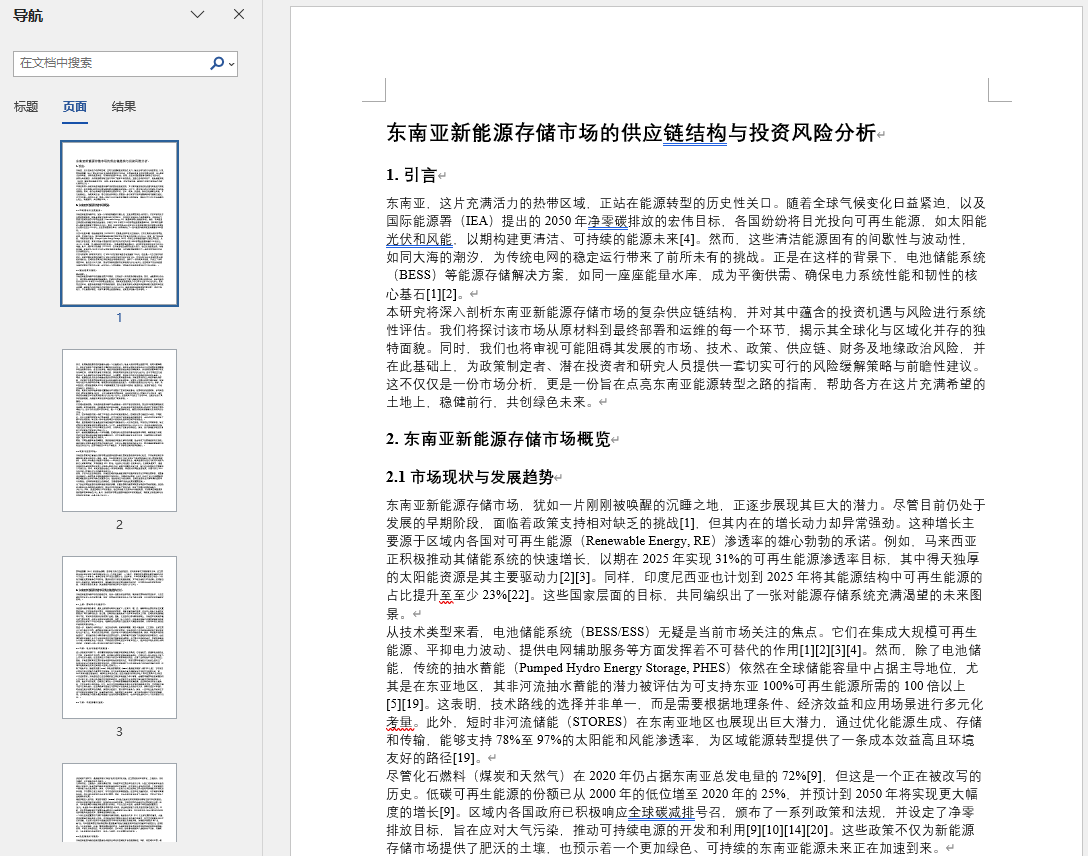
Task: Click the 在文档中搜索 search field
Action: (x=110, y=63)
